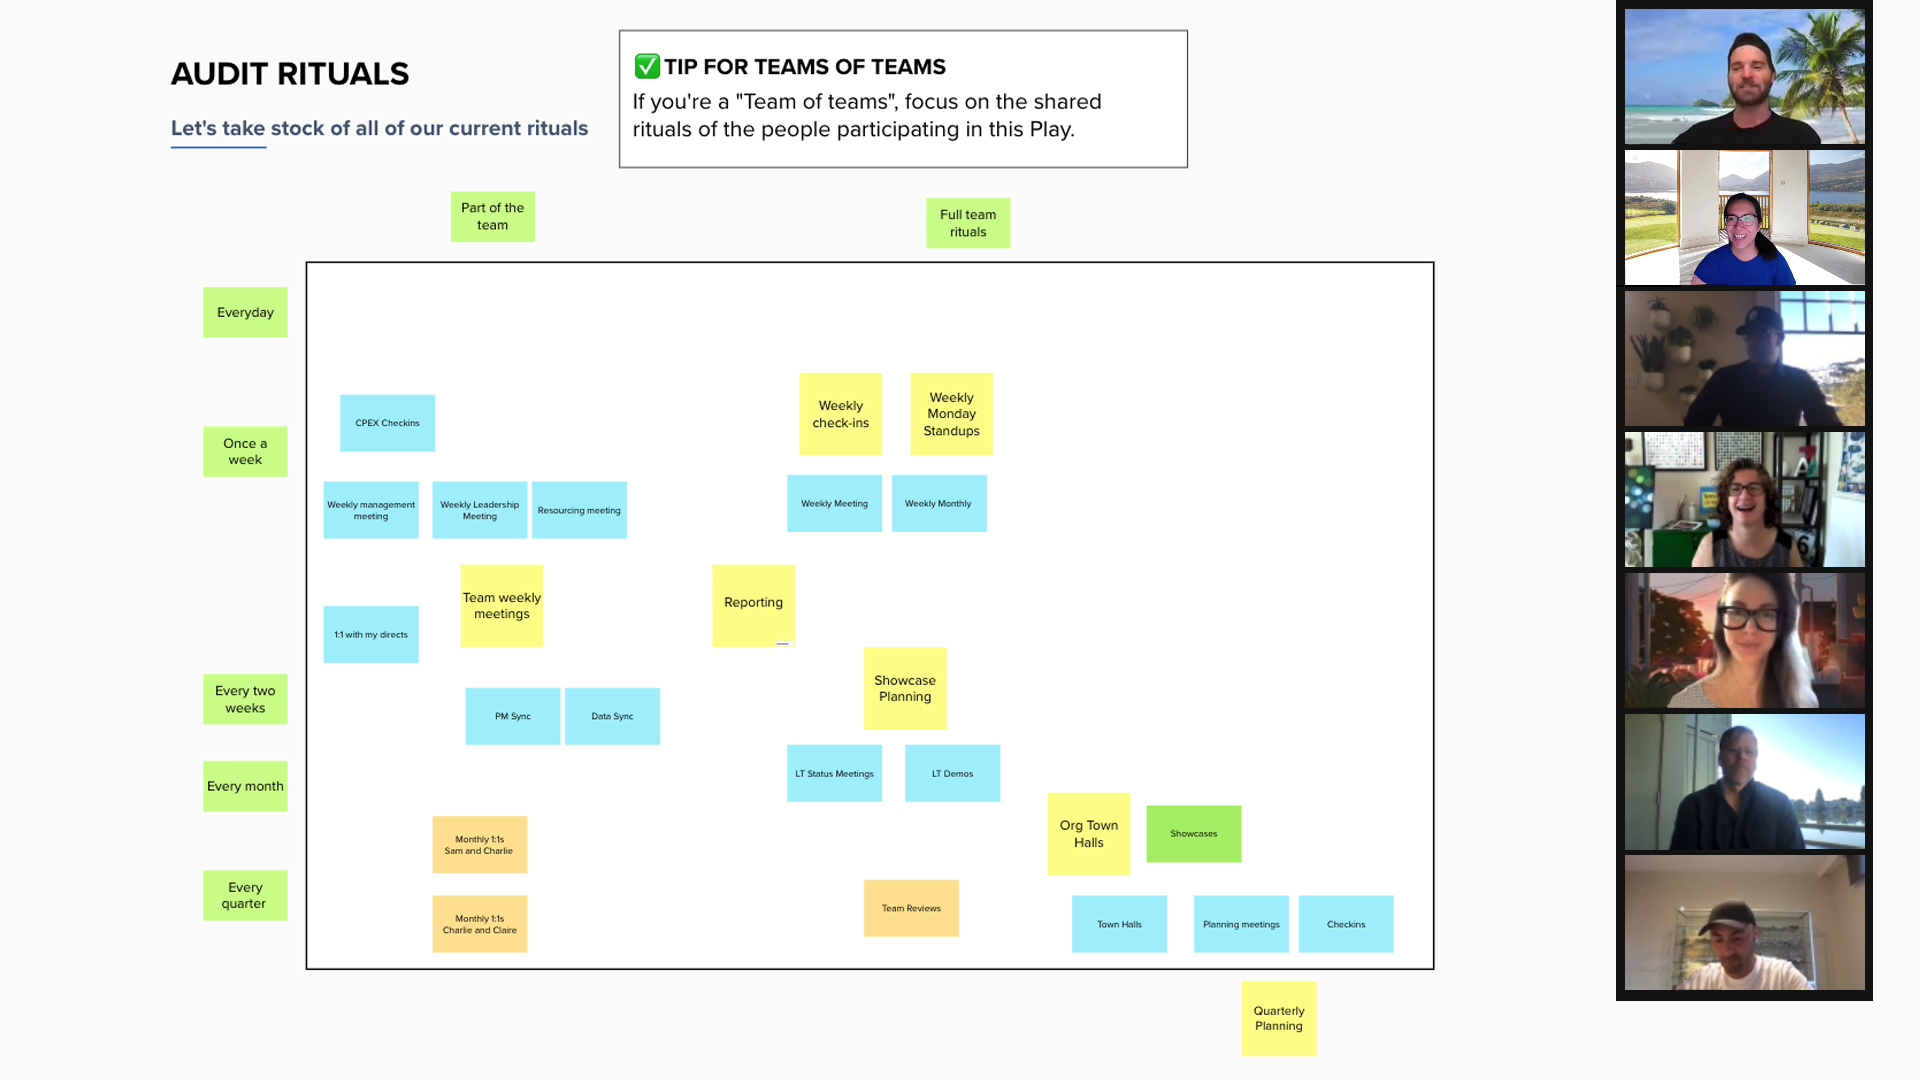Screen dimensions: 1920x1080
Task: Expand the 'Every two weeks' row items
Action: tap(244, 699)
